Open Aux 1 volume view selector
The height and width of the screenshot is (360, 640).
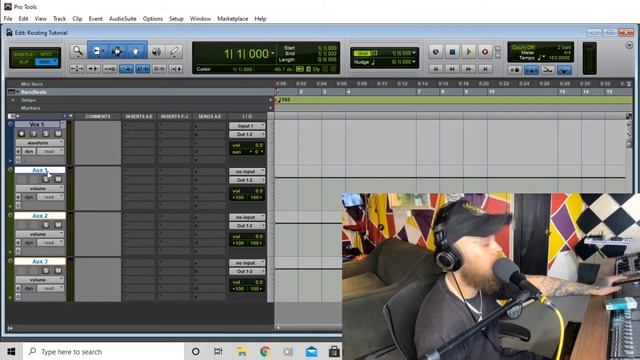pyautogui.click(x=40, y=189)
